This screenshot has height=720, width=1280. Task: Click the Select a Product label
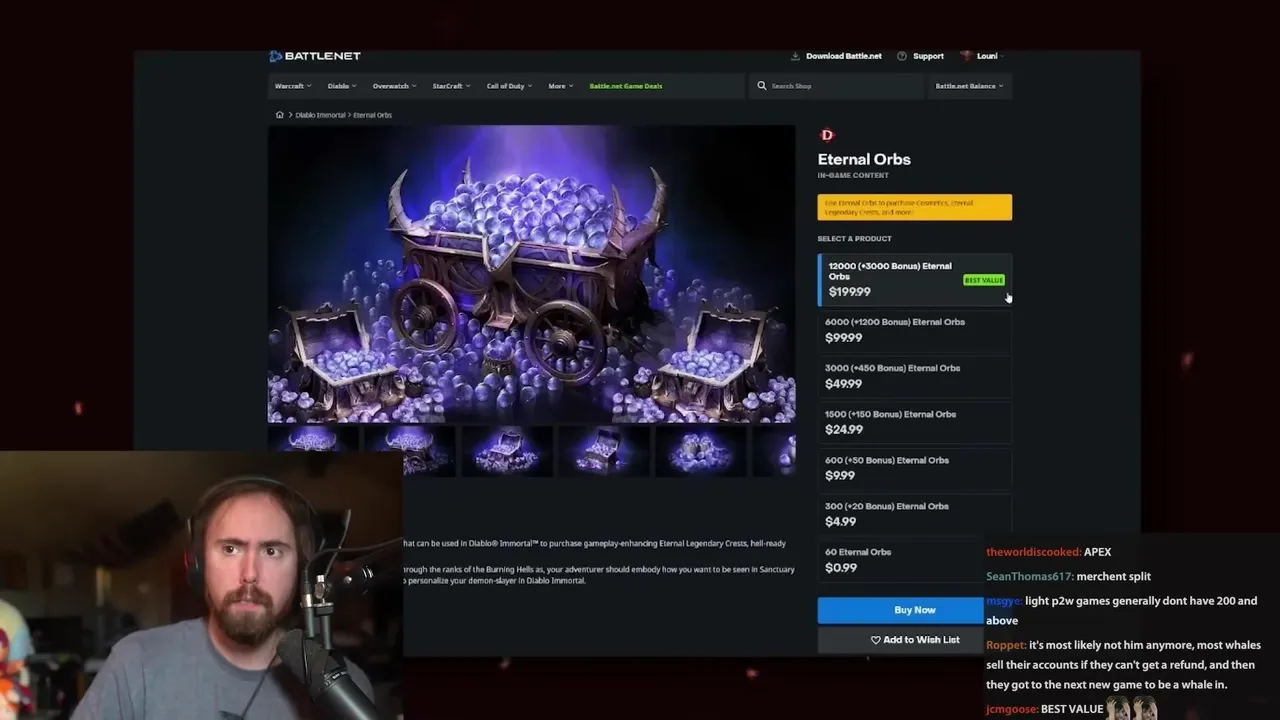pyautogui.click(x=854, y=239)
